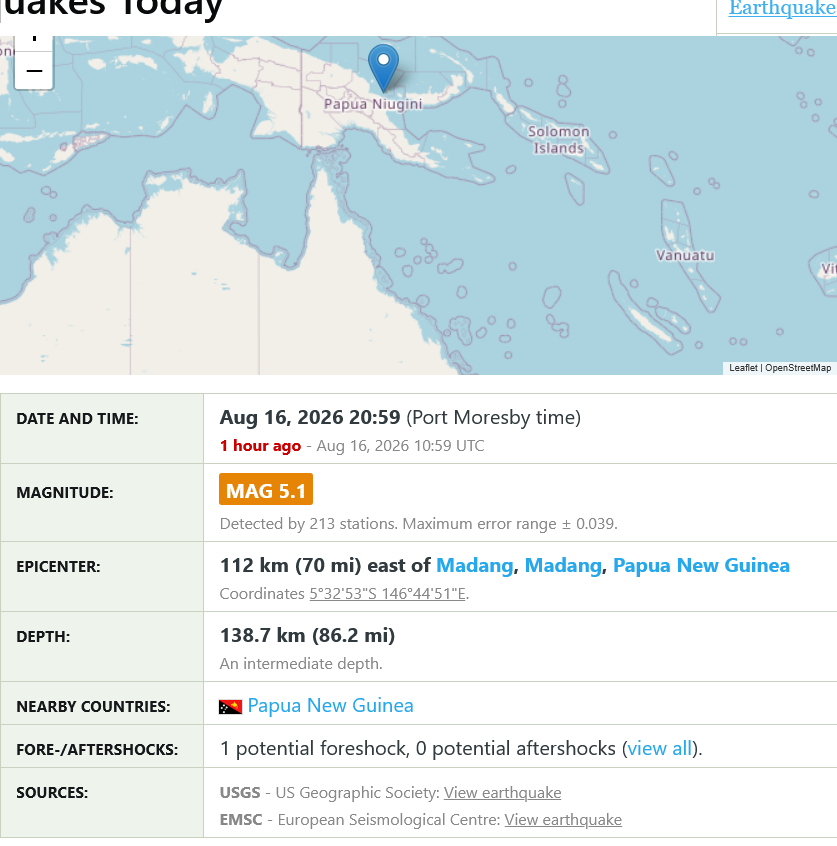
Task: Open Papua New Guinea link in epicenter row
Action: tap(701, 565)
